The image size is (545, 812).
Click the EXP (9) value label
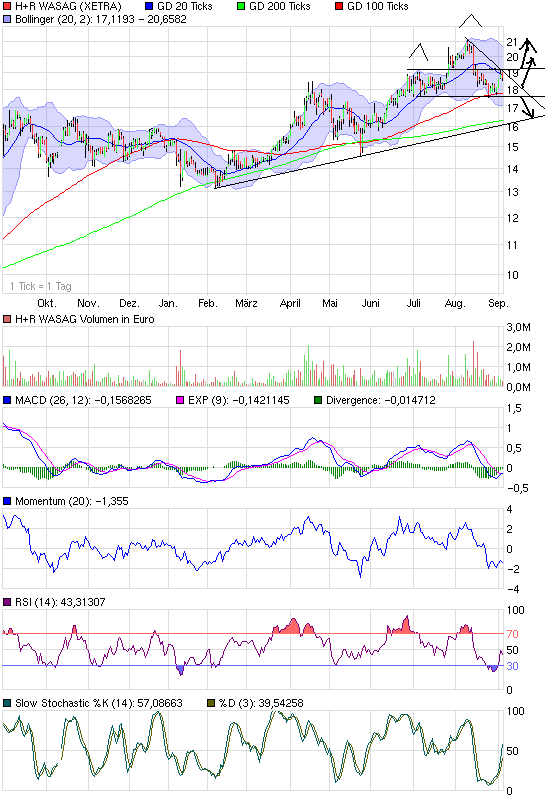(x=239, y=400)
